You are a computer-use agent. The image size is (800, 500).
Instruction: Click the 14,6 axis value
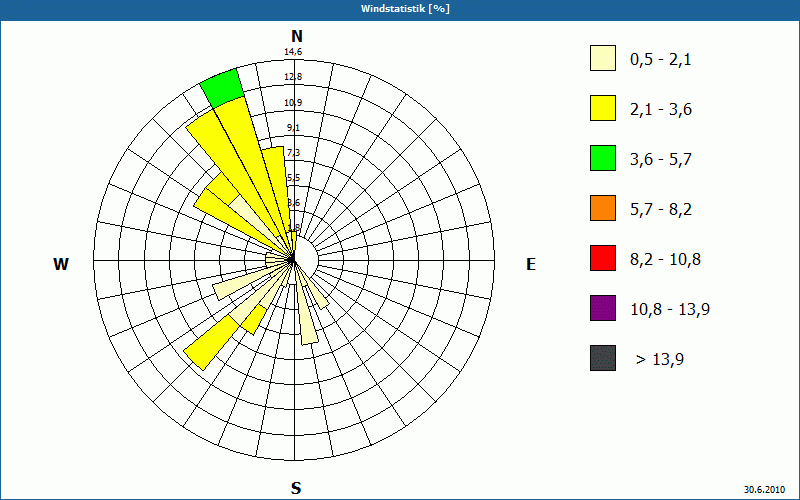(x=293, y=52)
